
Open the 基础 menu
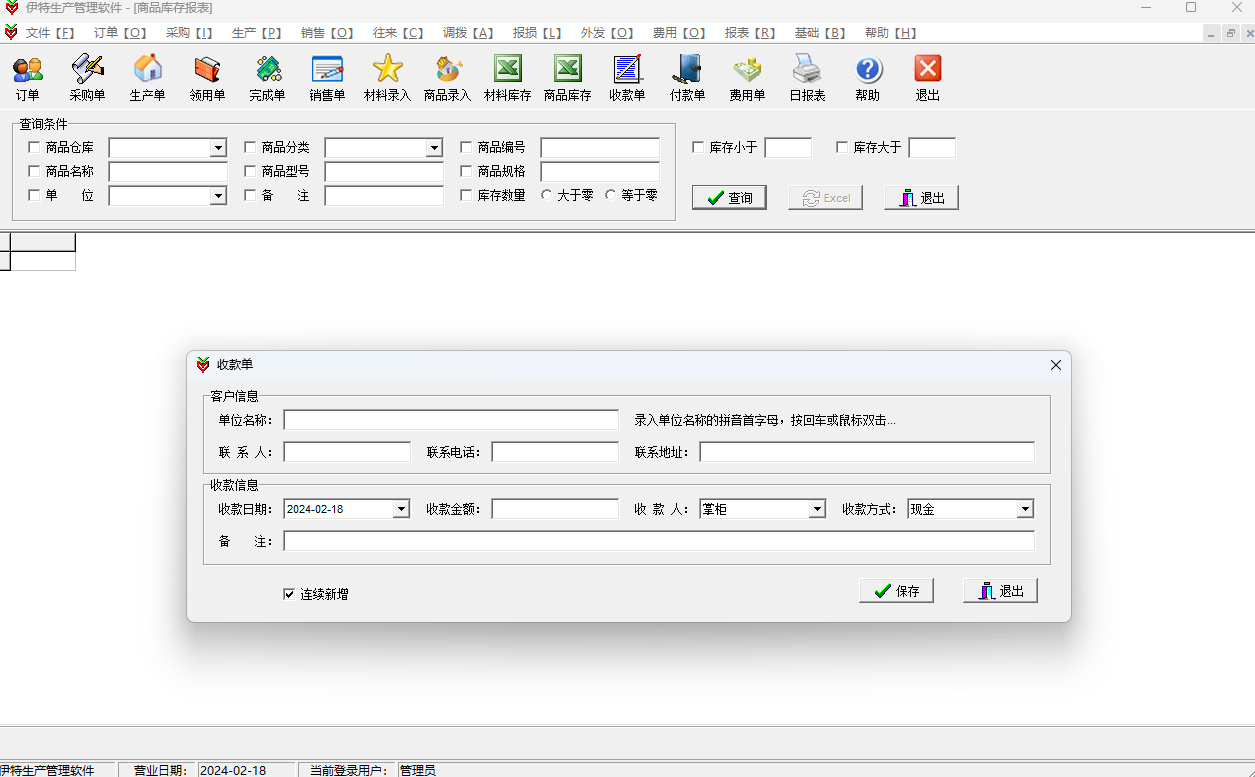820,33
